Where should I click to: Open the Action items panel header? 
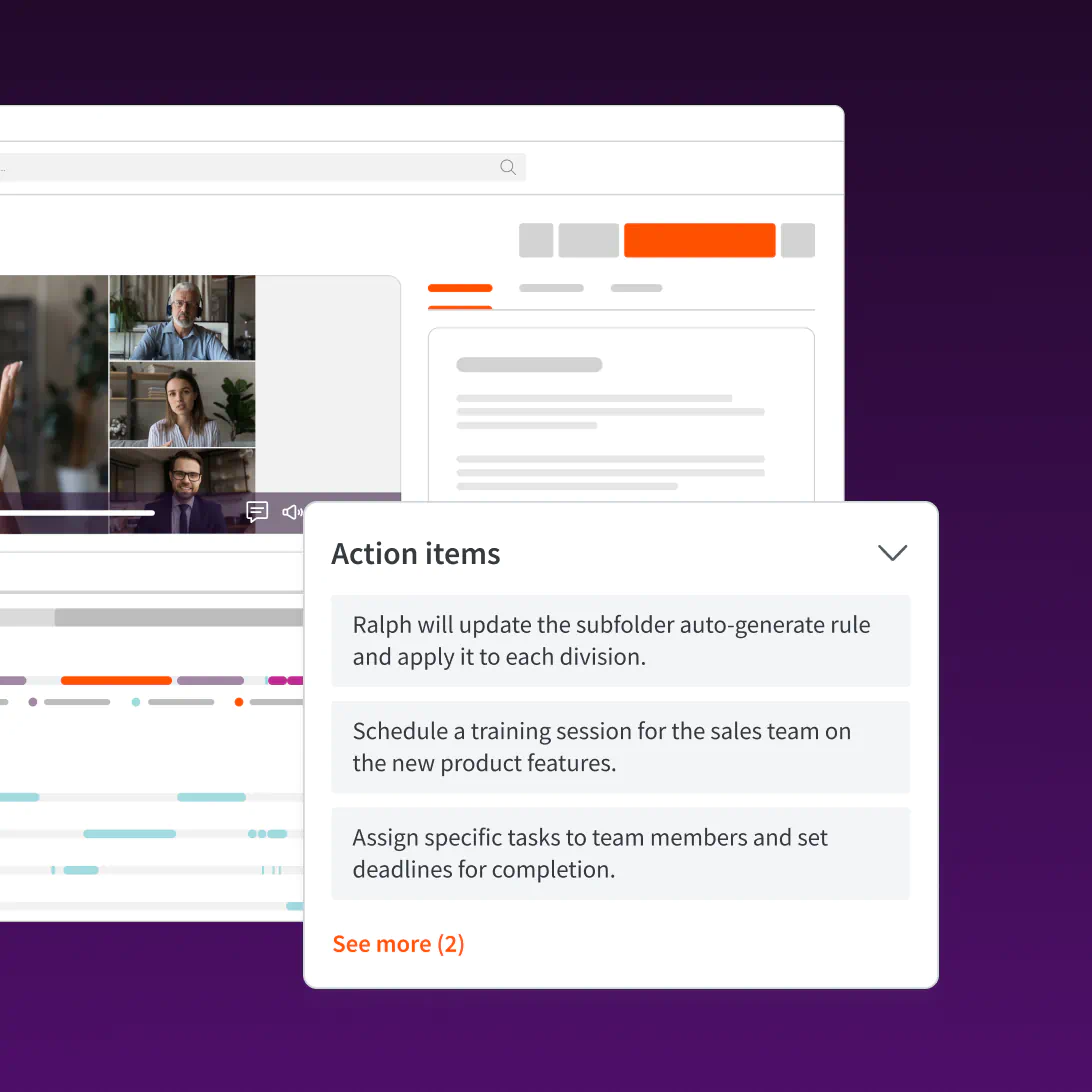(x=416, y=553)
